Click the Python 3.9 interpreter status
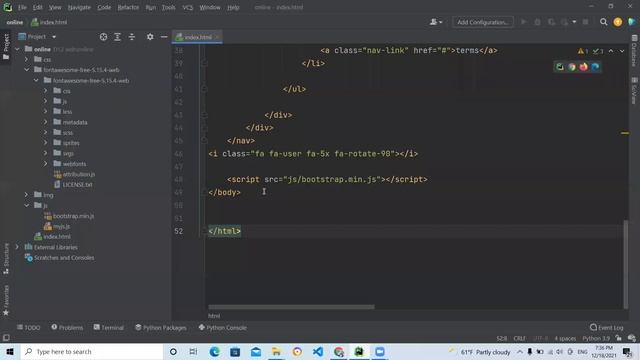Screen dimensions: 640x360 click(x=596, y=338)
